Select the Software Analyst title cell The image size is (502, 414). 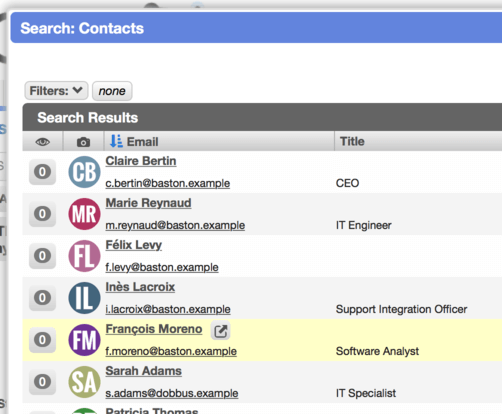[x=377, y=351]
